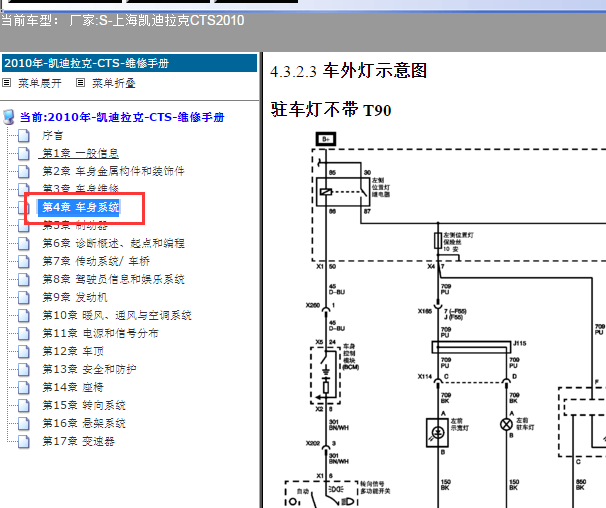This screenshot has height=508, width=606.
Task: Open 第17章 变速器 chapter
Action: 78,441
